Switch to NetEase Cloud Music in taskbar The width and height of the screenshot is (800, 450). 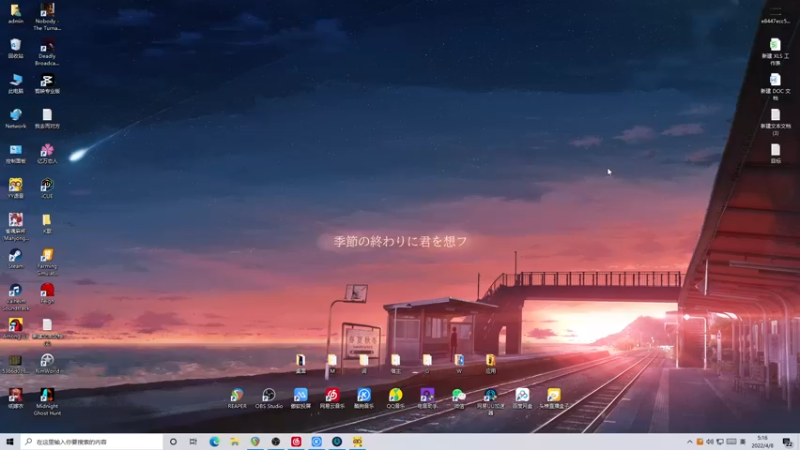click(x=296, y=441)
